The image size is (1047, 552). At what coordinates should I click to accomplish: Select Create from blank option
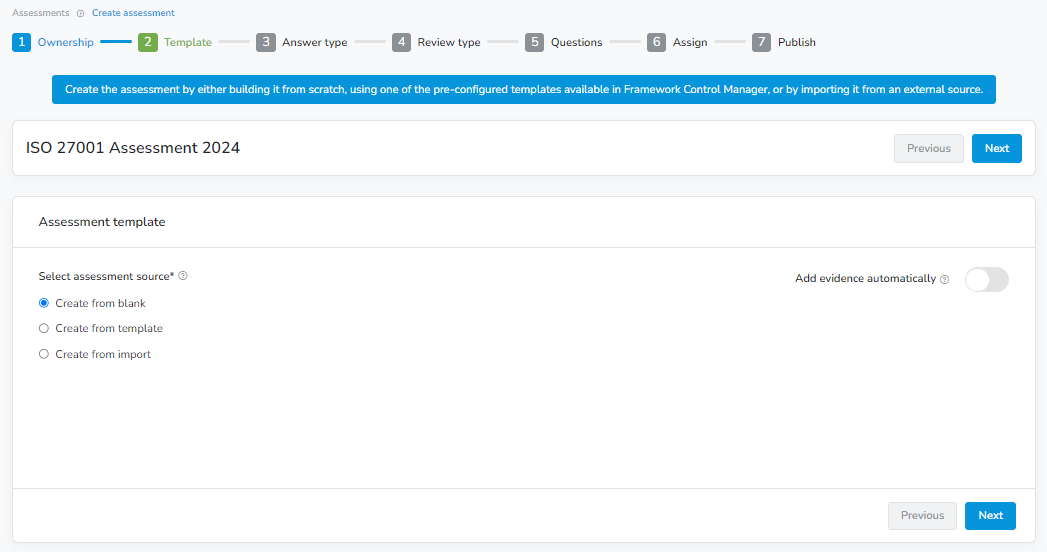tap(44, 303)
